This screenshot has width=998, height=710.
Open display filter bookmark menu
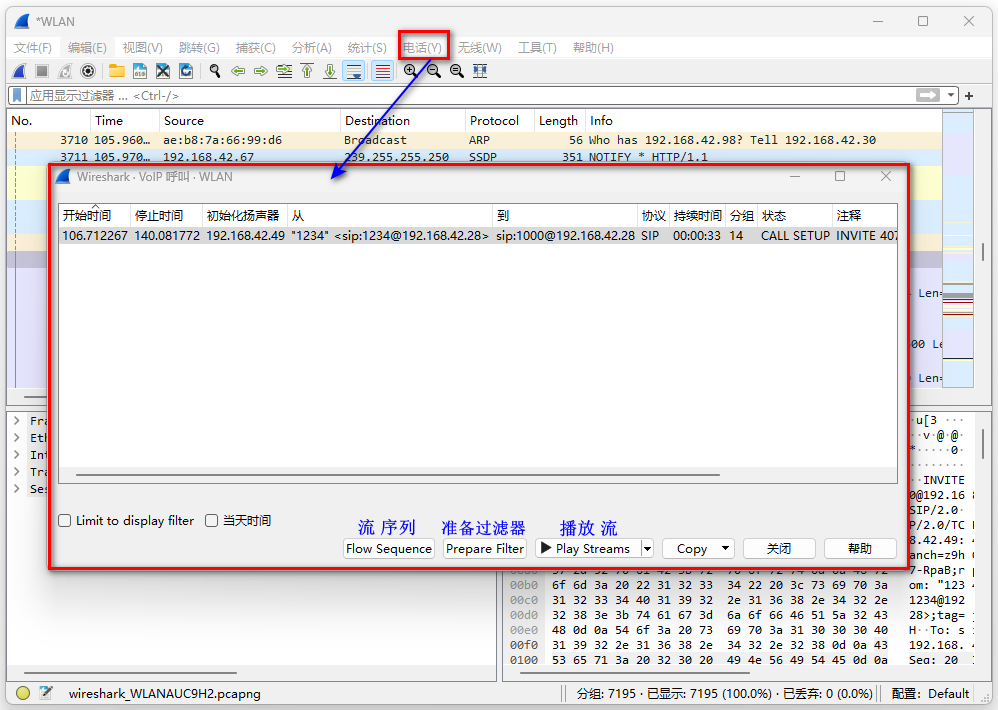point(17,95)
